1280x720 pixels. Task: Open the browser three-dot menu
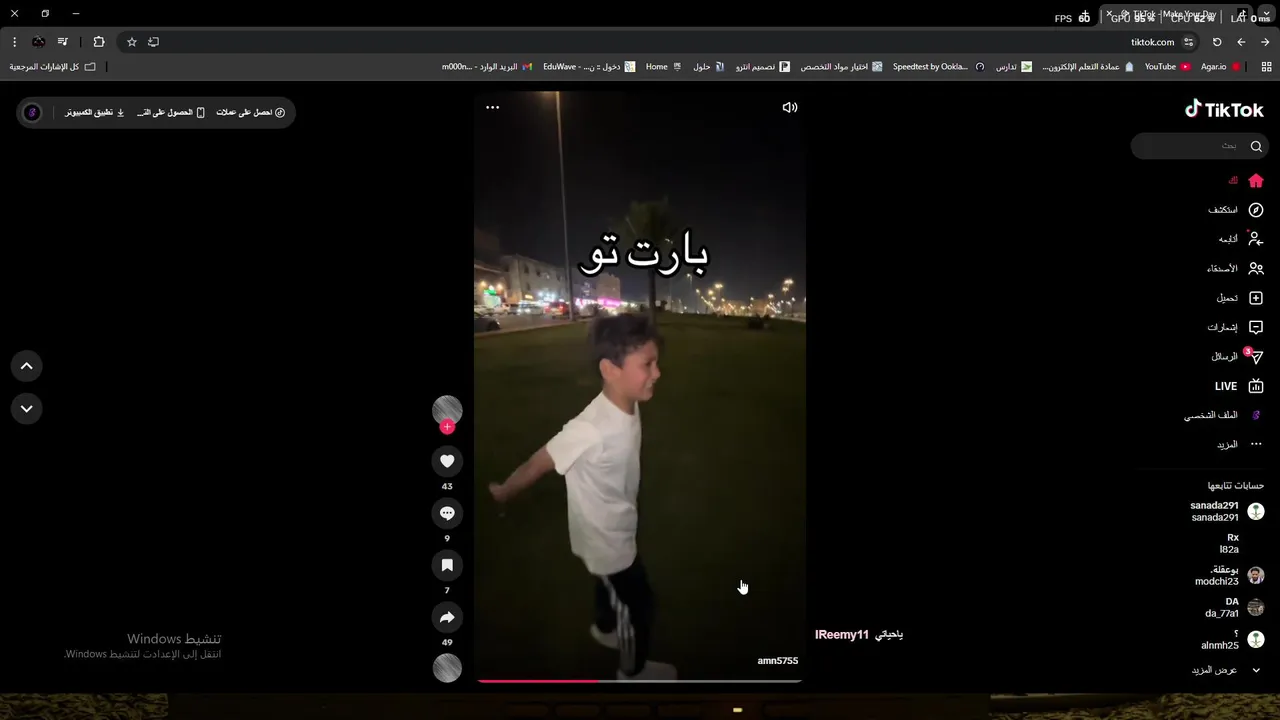click(14, 42)
